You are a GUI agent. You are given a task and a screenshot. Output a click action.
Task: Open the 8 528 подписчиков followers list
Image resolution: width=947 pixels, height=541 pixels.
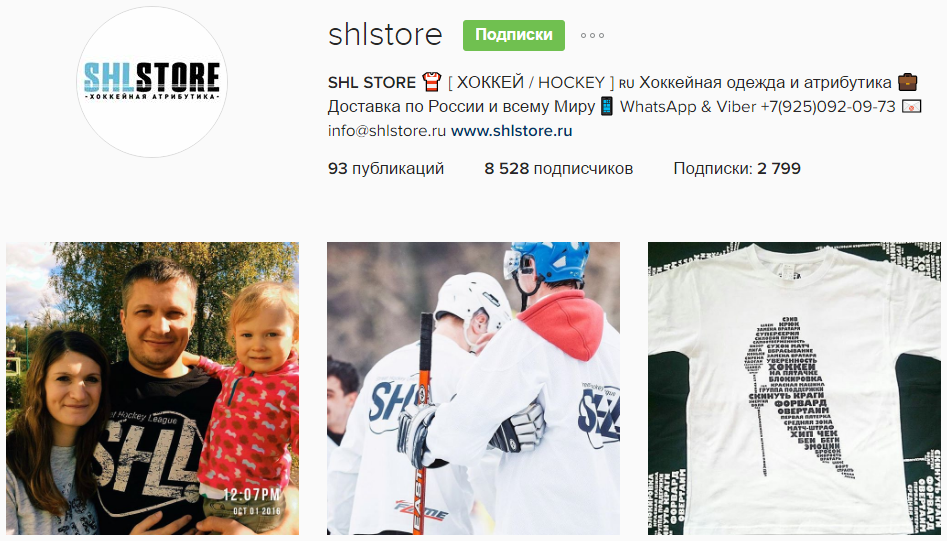pyautogui.click(x=559, y=168)
